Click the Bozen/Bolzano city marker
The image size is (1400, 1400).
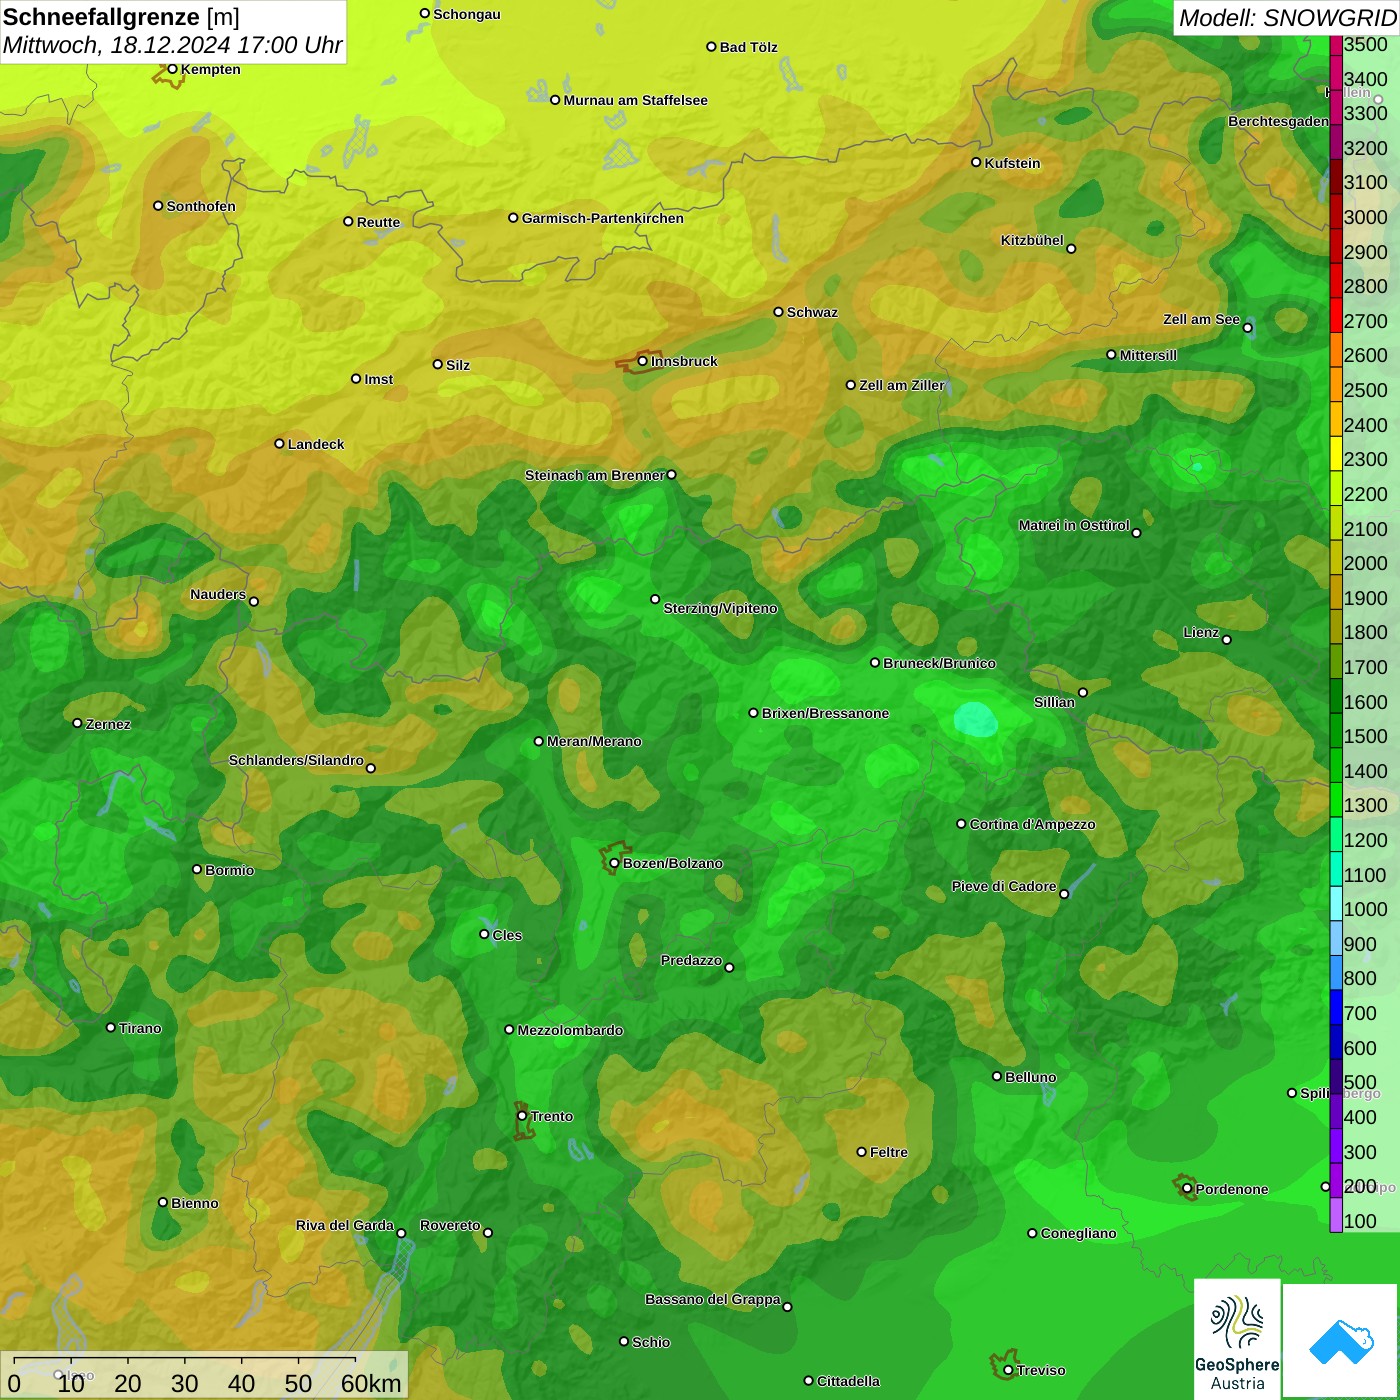[x=614, y=863]
